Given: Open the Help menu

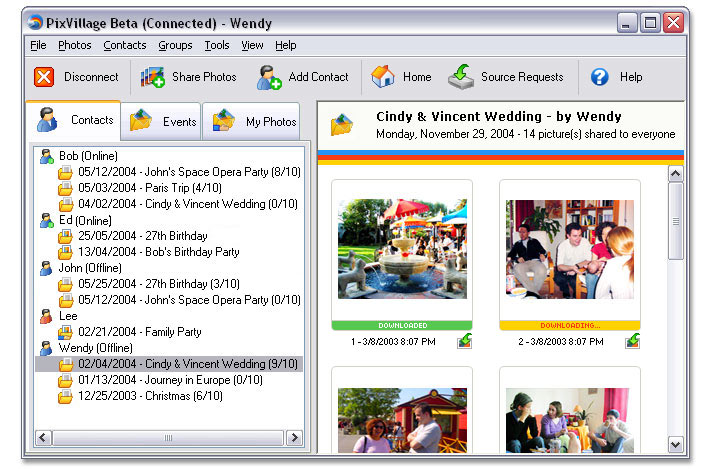Looking at the screenshot, I should [286, 45].
